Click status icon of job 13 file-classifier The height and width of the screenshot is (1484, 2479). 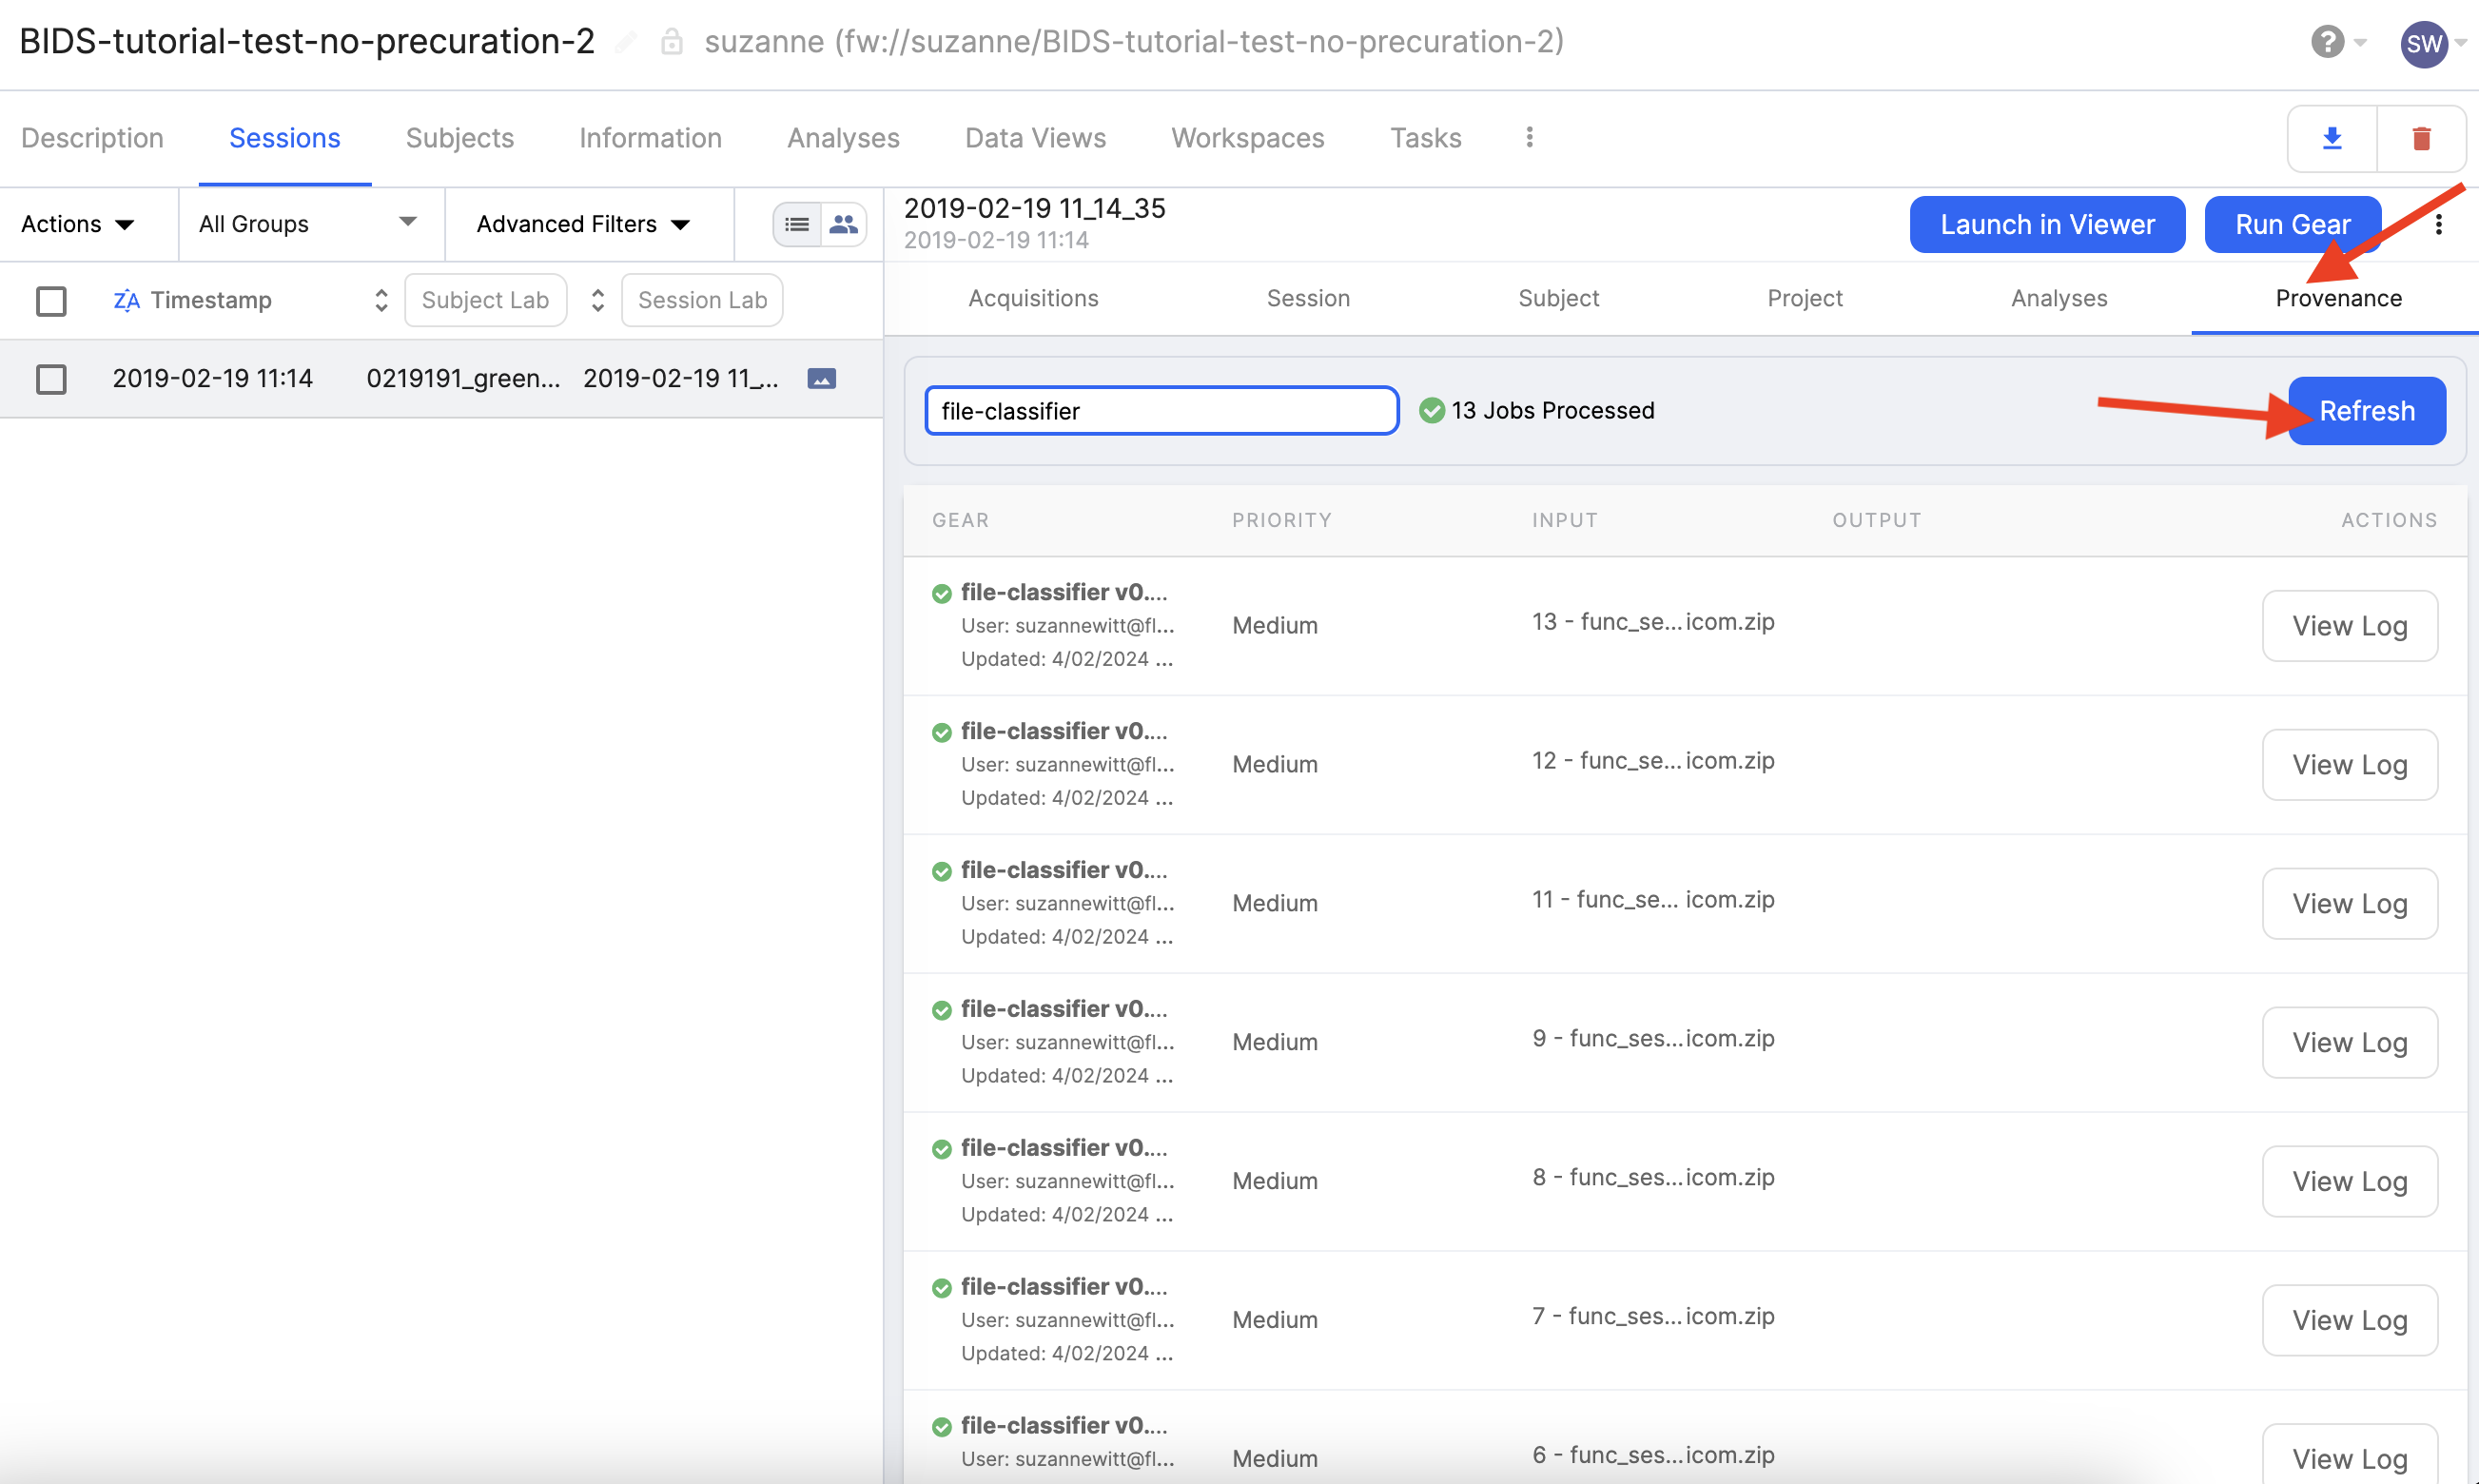coord(941,594)
